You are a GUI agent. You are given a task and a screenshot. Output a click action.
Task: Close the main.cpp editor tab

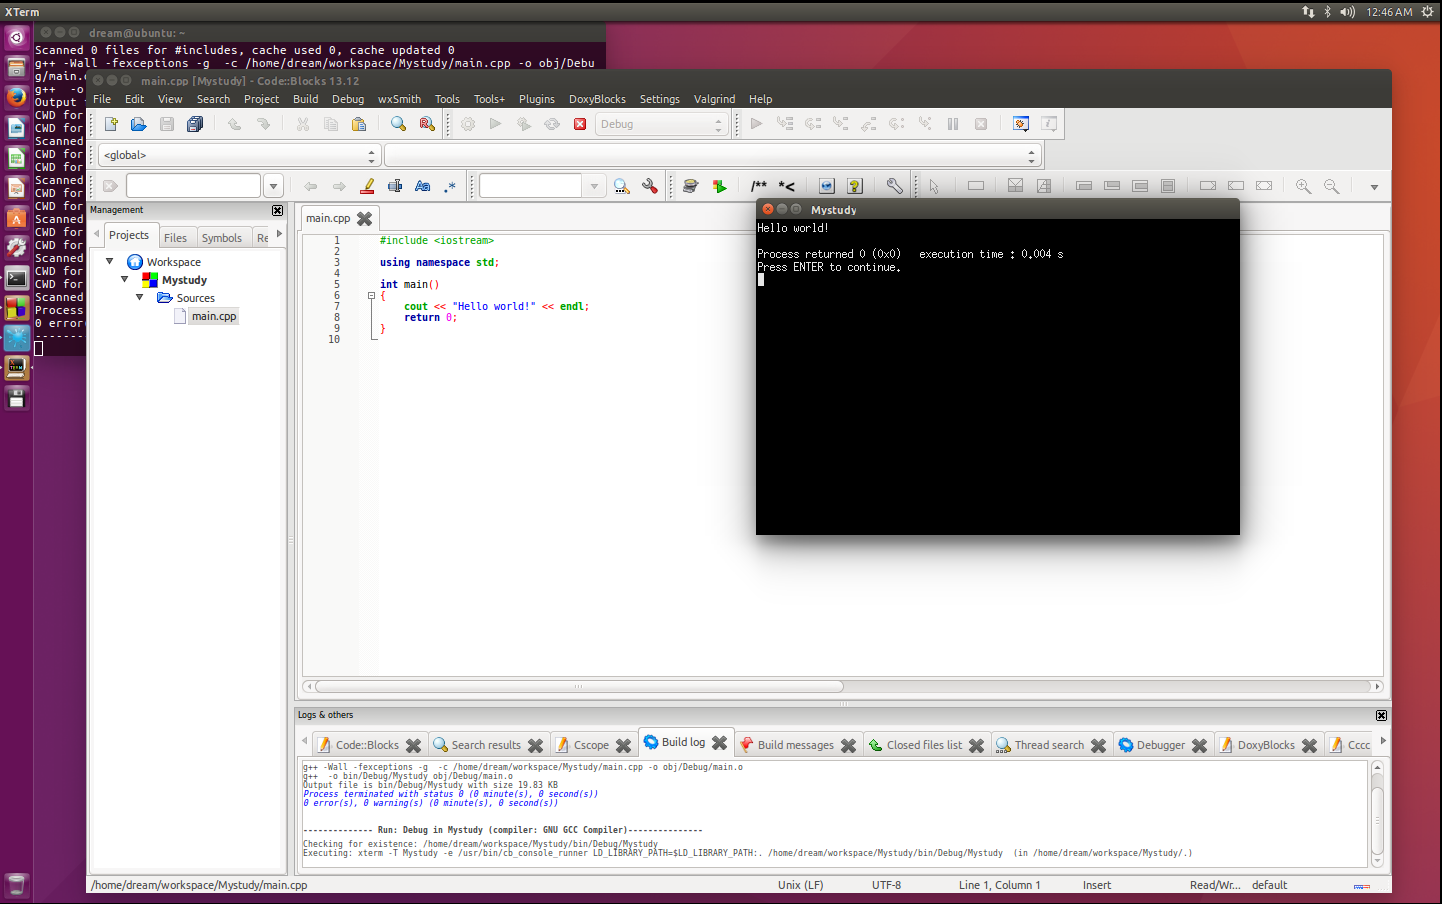tap(365, 219)
